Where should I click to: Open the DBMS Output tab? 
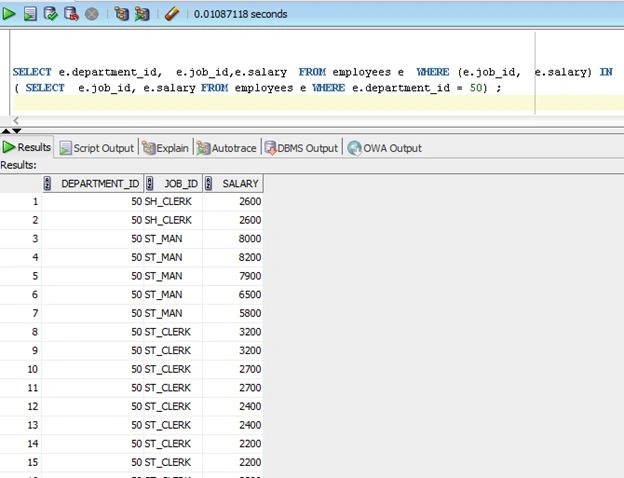click(x=301, y=148)
